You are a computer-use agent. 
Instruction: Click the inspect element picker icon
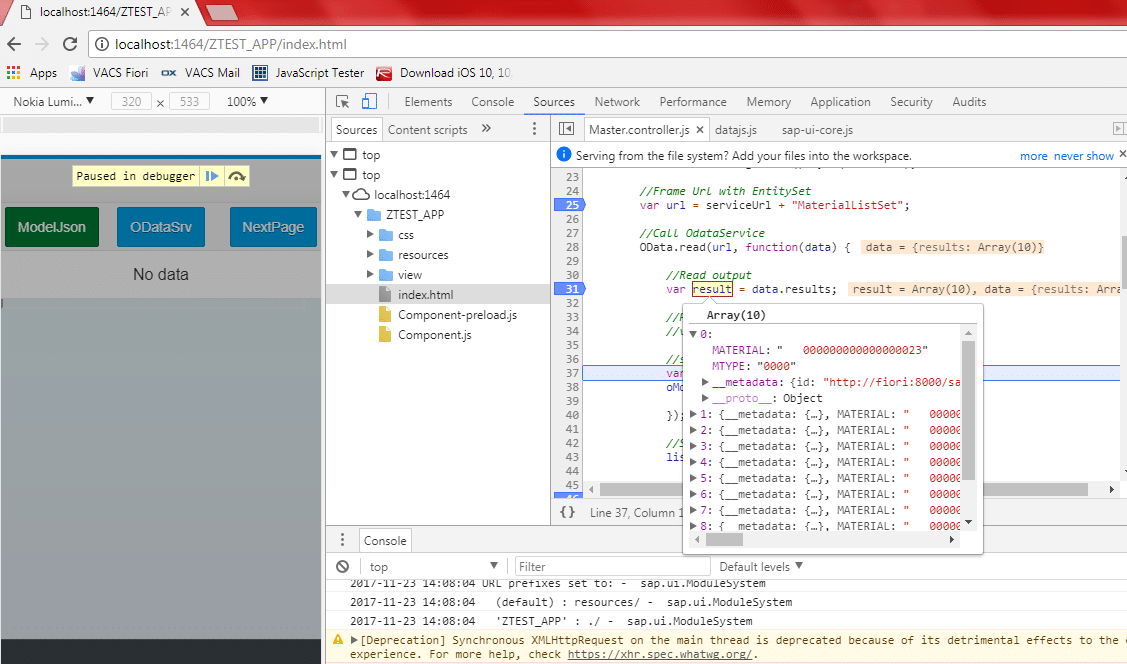343,102
